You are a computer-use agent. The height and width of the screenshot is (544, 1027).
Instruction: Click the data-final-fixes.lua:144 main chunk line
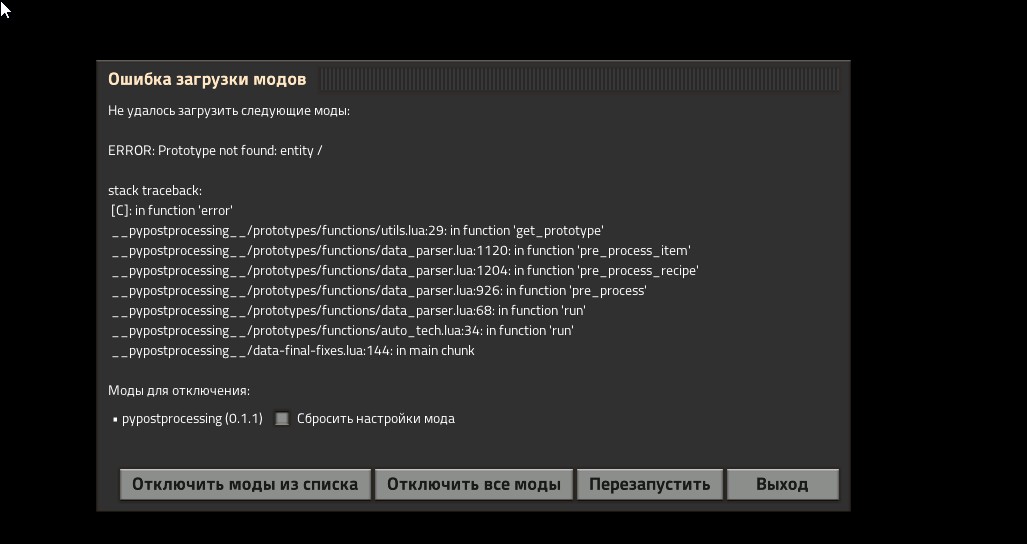293,350
